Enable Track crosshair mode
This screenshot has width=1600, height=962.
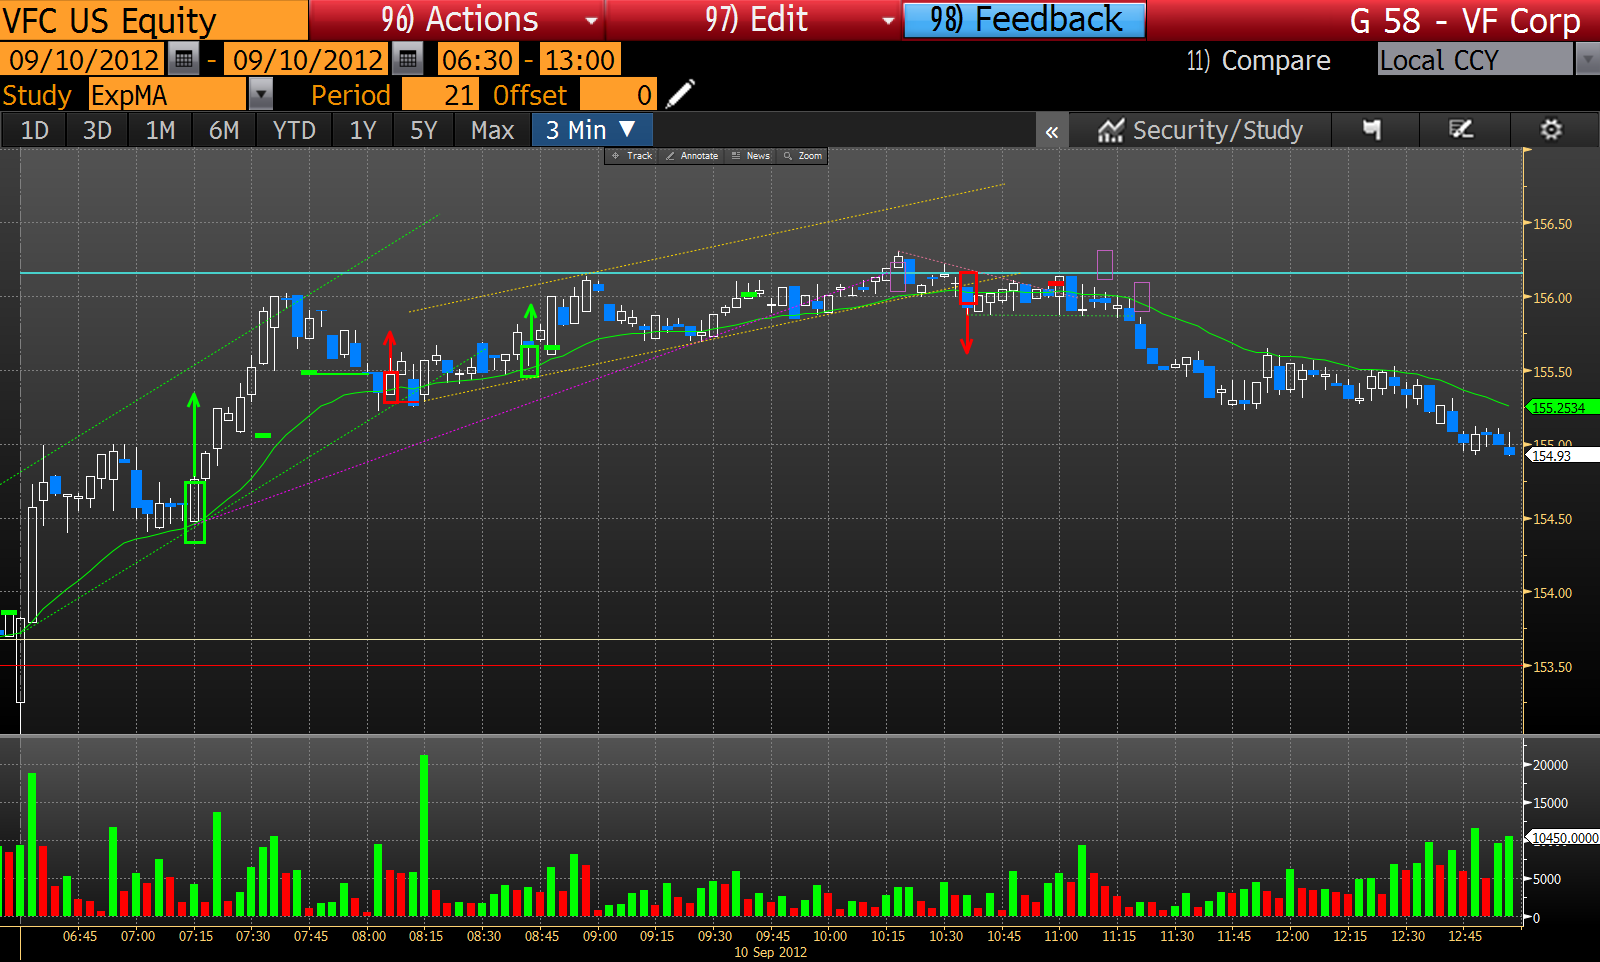[631, 156]
